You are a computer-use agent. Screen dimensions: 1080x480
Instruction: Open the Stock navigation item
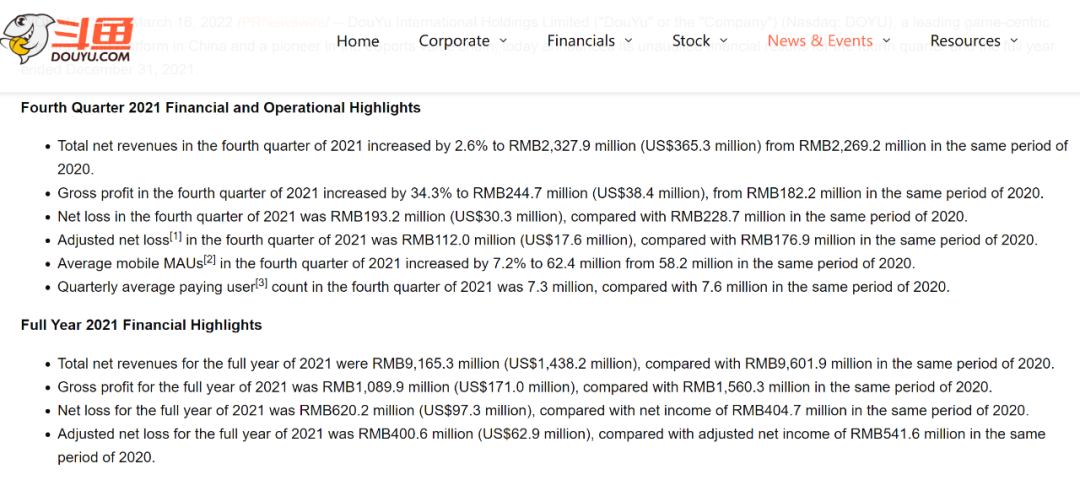click(691, 41)
